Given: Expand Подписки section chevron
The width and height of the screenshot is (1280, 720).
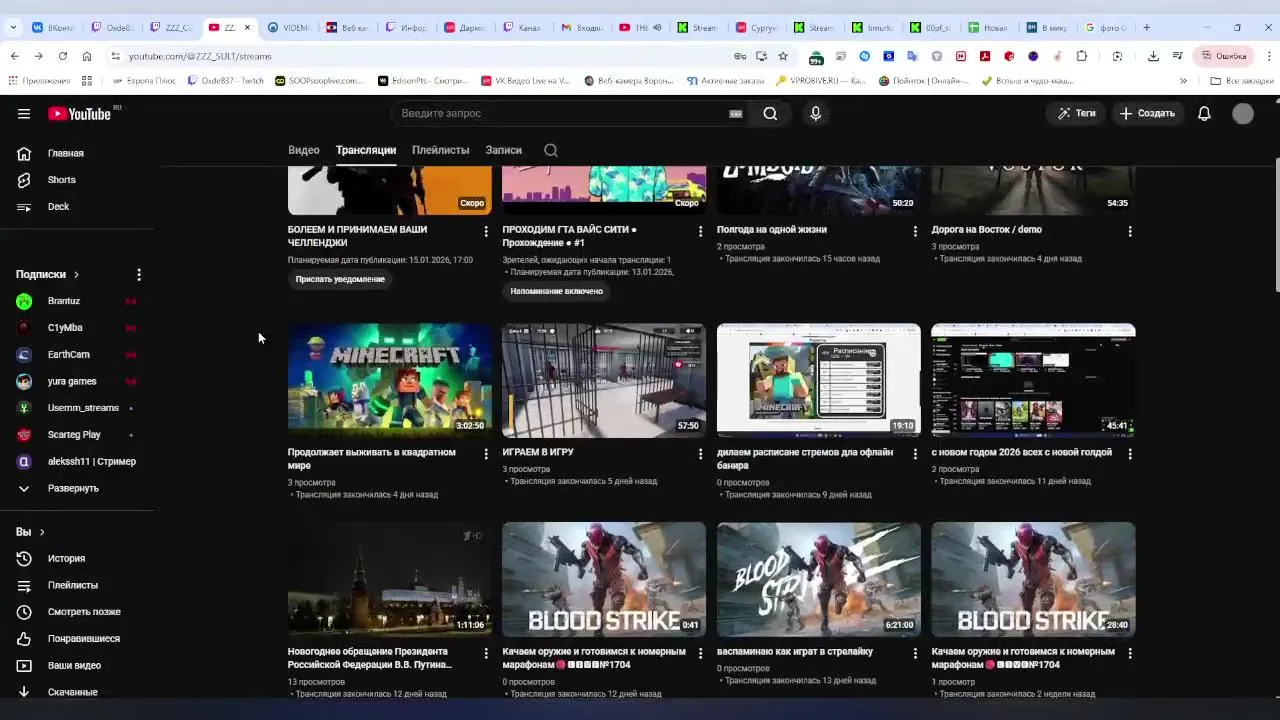Looking at the screenshot, I should 76,275.
